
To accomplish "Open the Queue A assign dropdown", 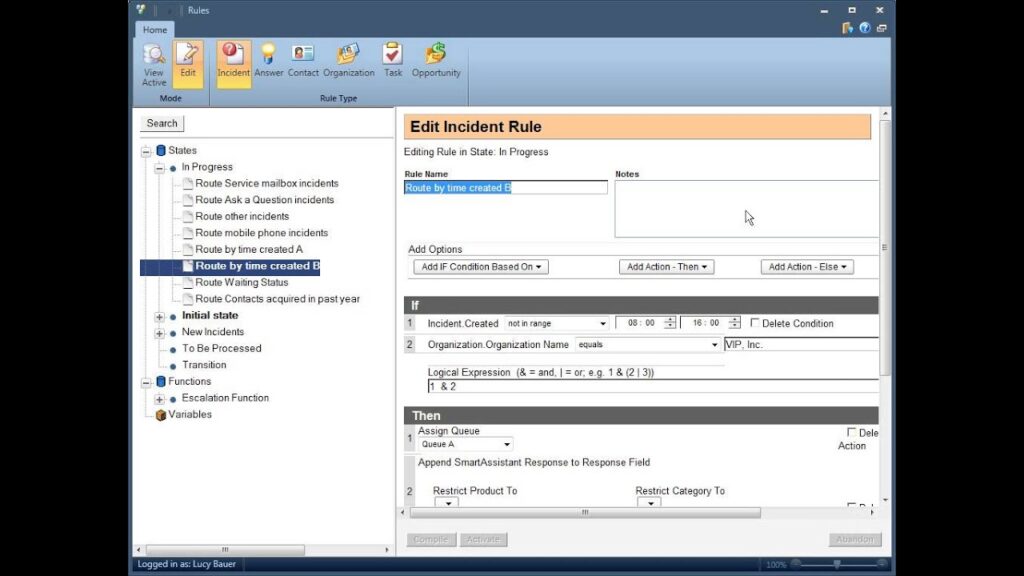I will tap(466, 444).
